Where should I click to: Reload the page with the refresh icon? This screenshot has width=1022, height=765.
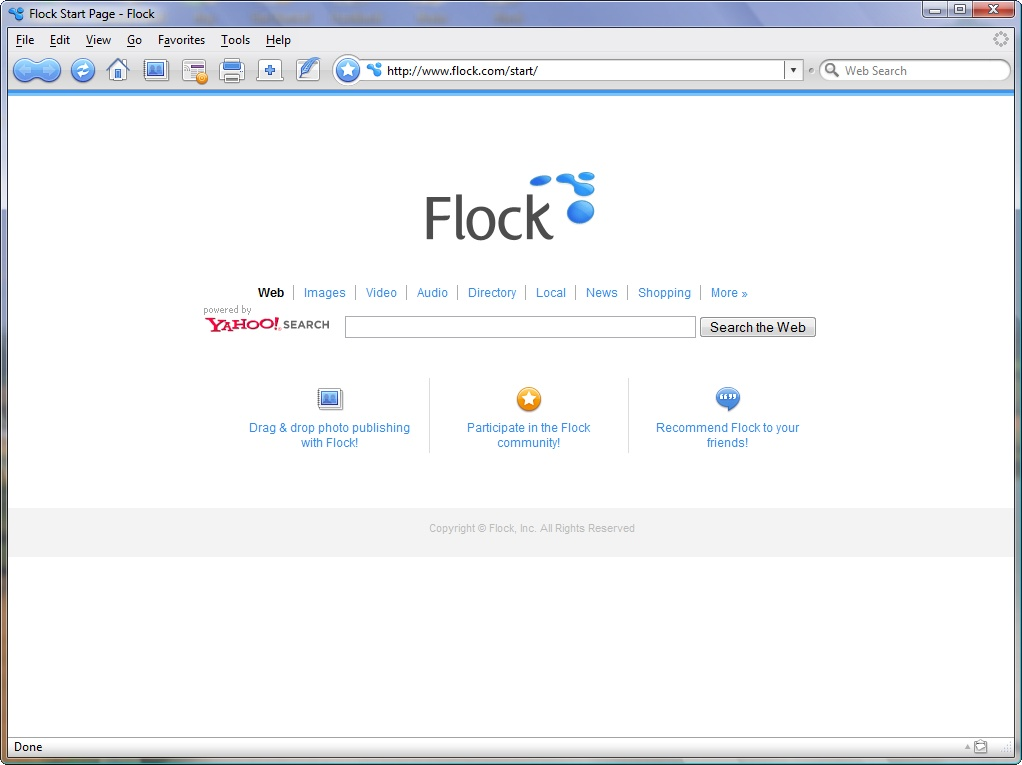pos(83,70)
